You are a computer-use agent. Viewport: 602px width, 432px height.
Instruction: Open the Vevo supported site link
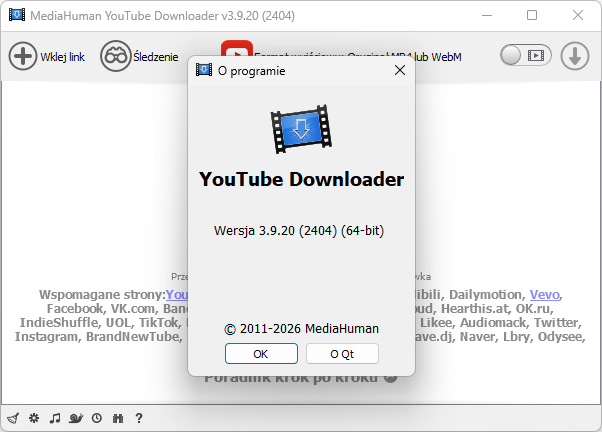point(544,295)
